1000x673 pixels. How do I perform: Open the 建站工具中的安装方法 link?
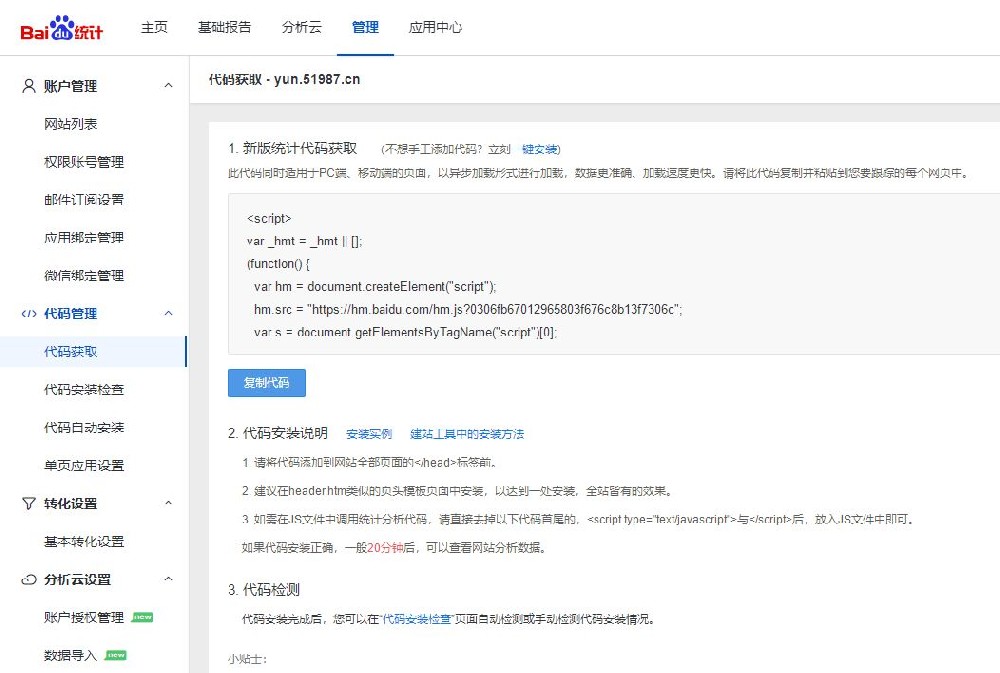click(x=467, y=435)
